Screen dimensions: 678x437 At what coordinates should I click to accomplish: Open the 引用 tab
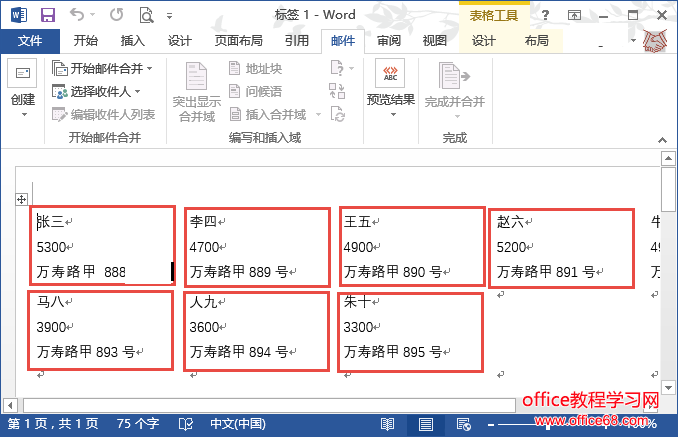(x=297, y=41)
